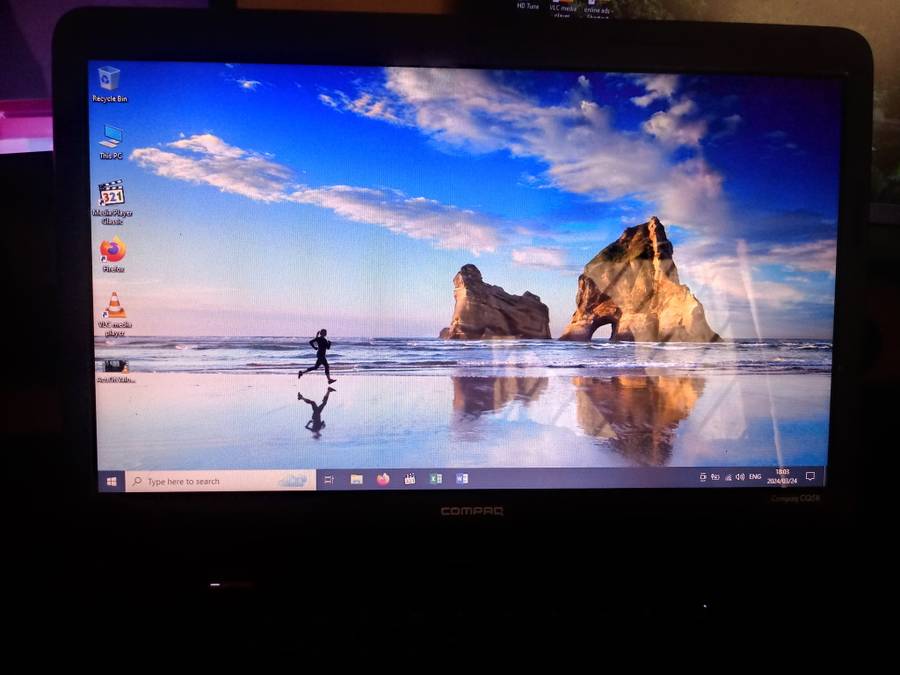Open the speaker volume control

(740, 477)
